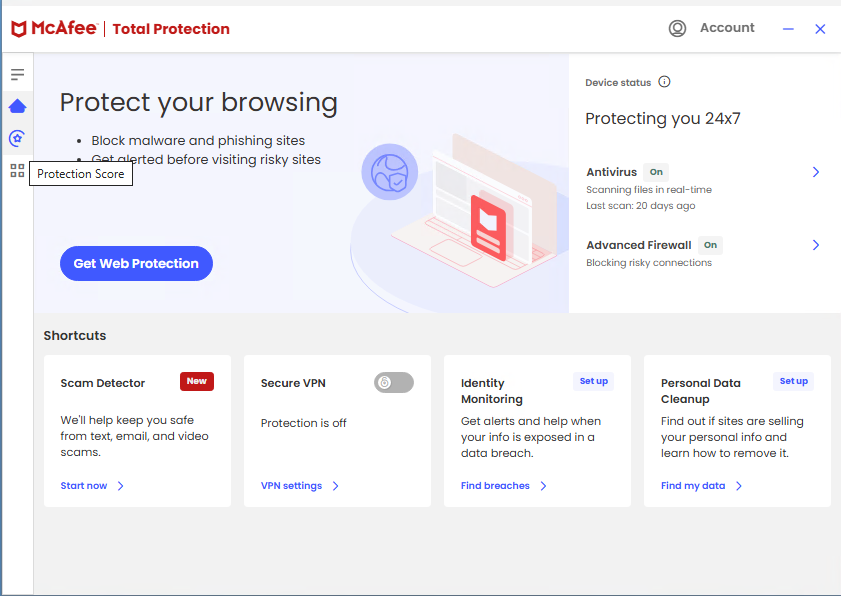Click the Device status info icon
This screenshot has width=841, height=596.
tap(664, 83)
